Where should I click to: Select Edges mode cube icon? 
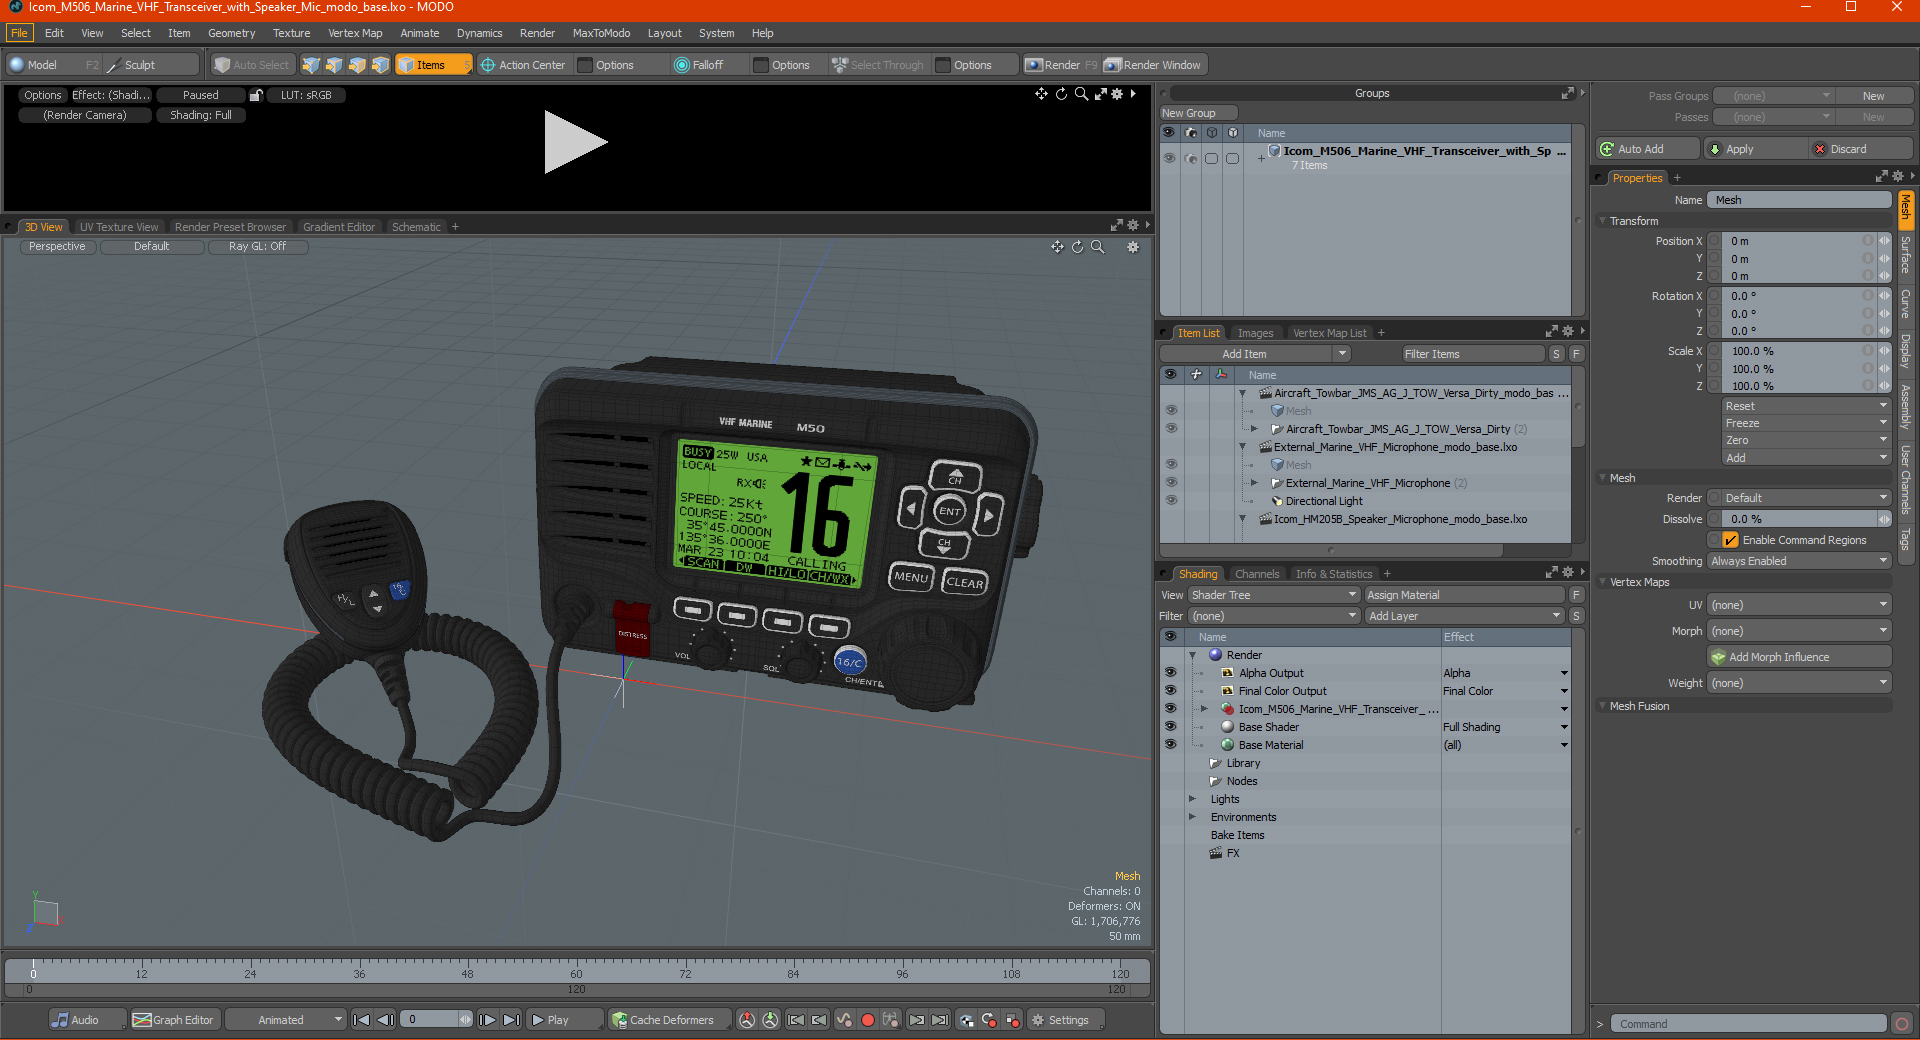pos(334,65)
